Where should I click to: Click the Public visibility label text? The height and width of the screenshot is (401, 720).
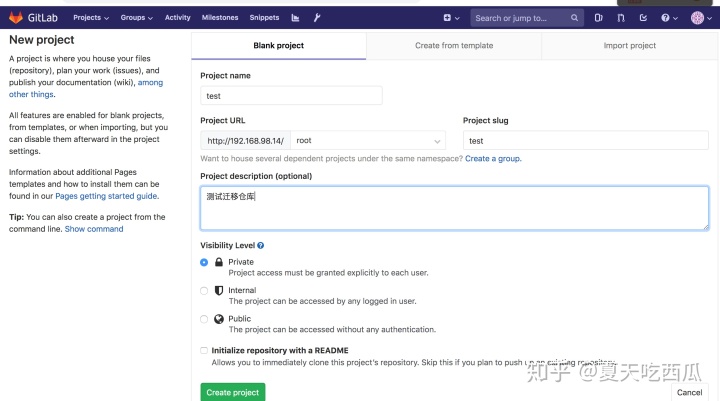240,319
